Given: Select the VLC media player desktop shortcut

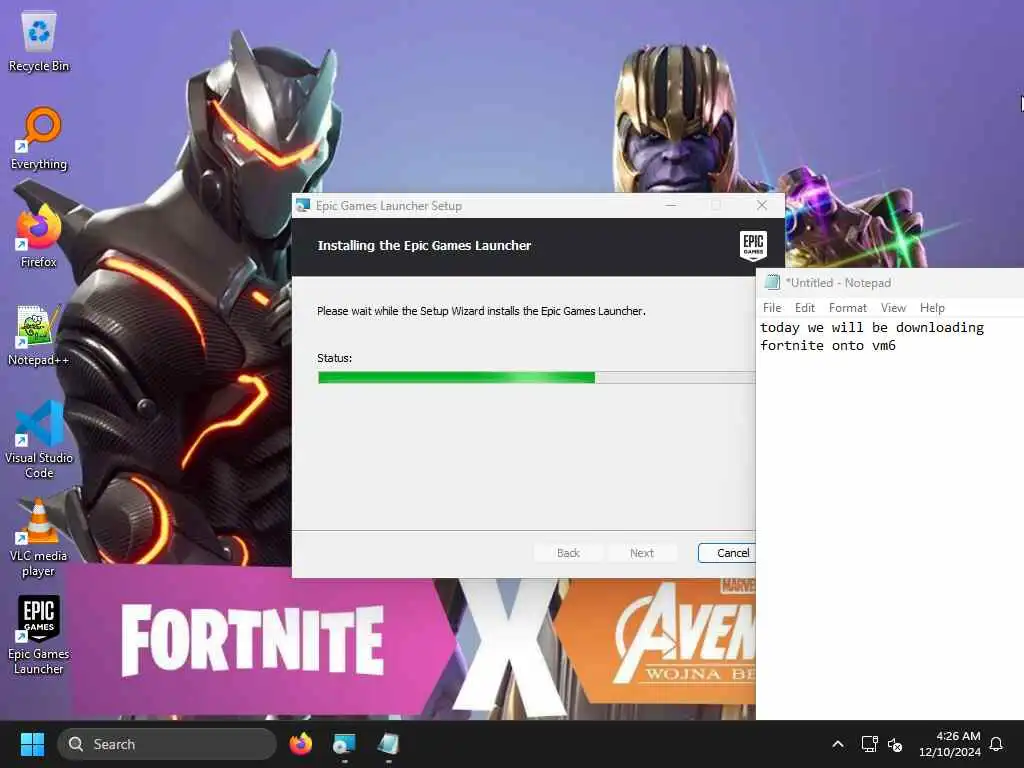Looking at the screenshot, I should coord(39,538).
